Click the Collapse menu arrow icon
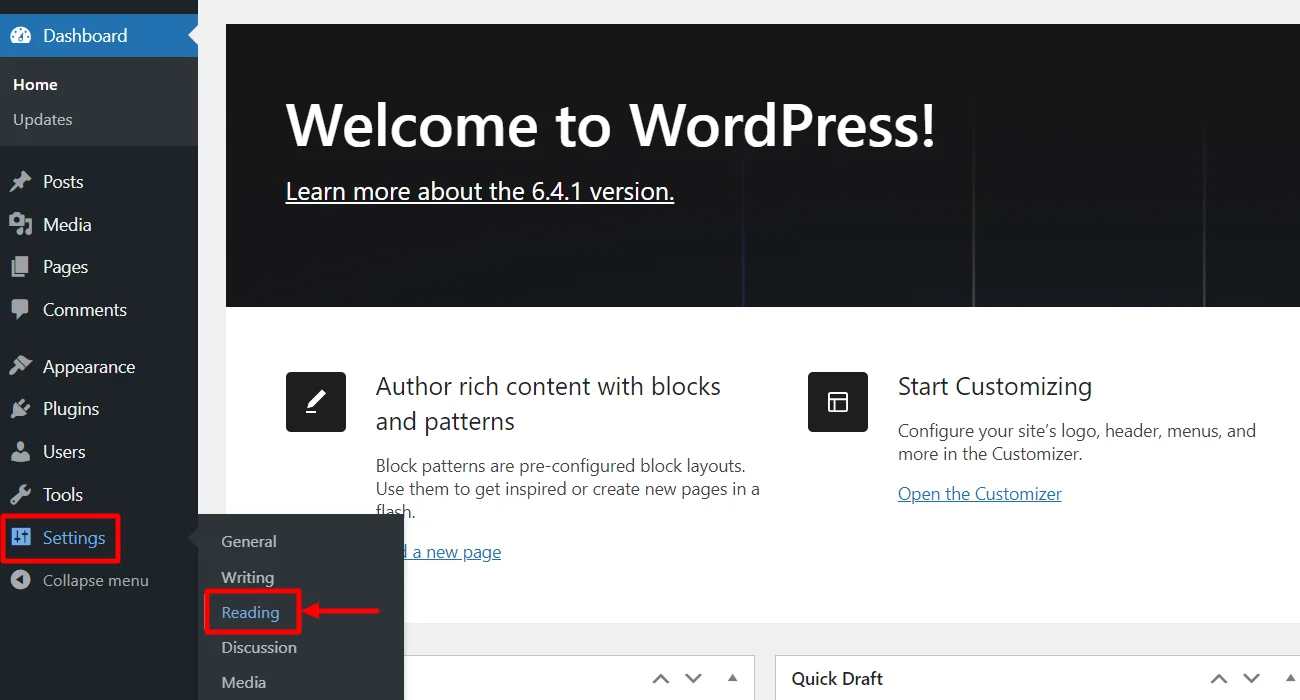 click(20, 580)
